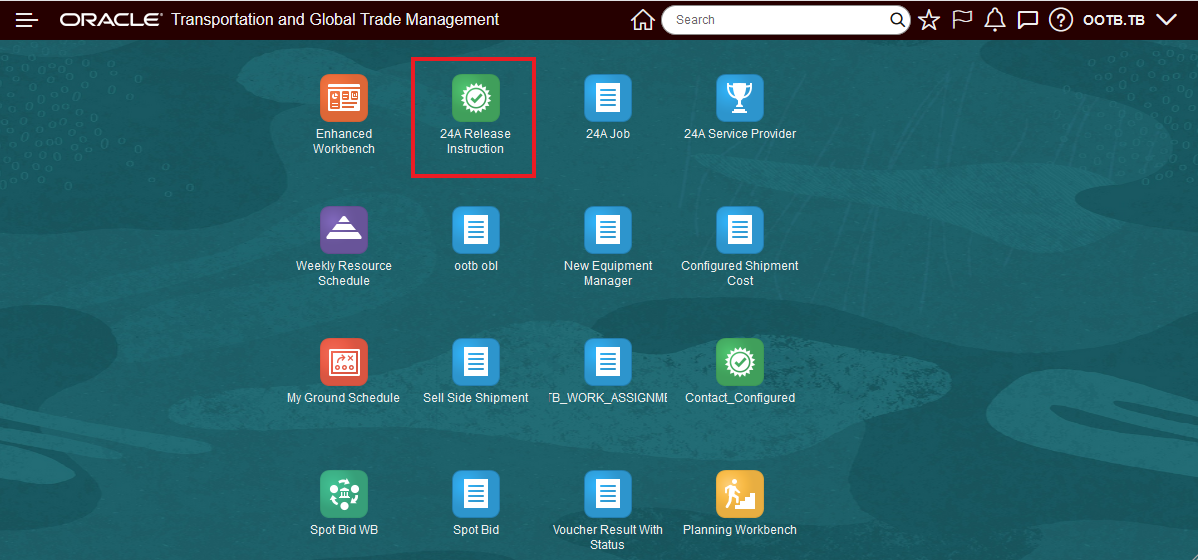Image resolution: width=1198 pixels, height=560 pixels.
Task: Open the message chat icon
Action: coord(1028,20)
